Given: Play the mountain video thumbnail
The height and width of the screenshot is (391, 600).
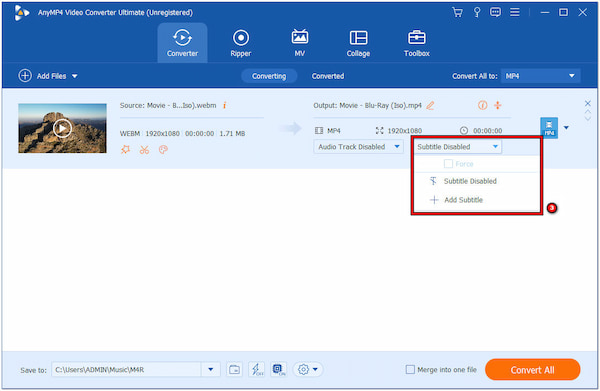Looking at the screenshot, I should coord(62,128).
